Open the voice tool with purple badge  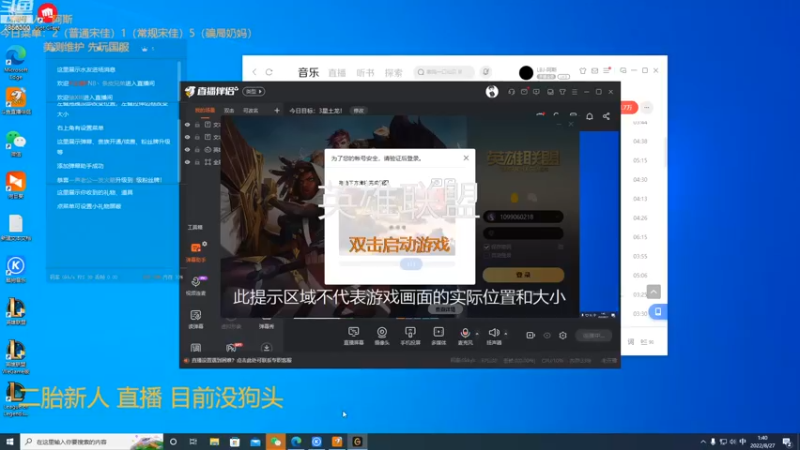(196, 286)
